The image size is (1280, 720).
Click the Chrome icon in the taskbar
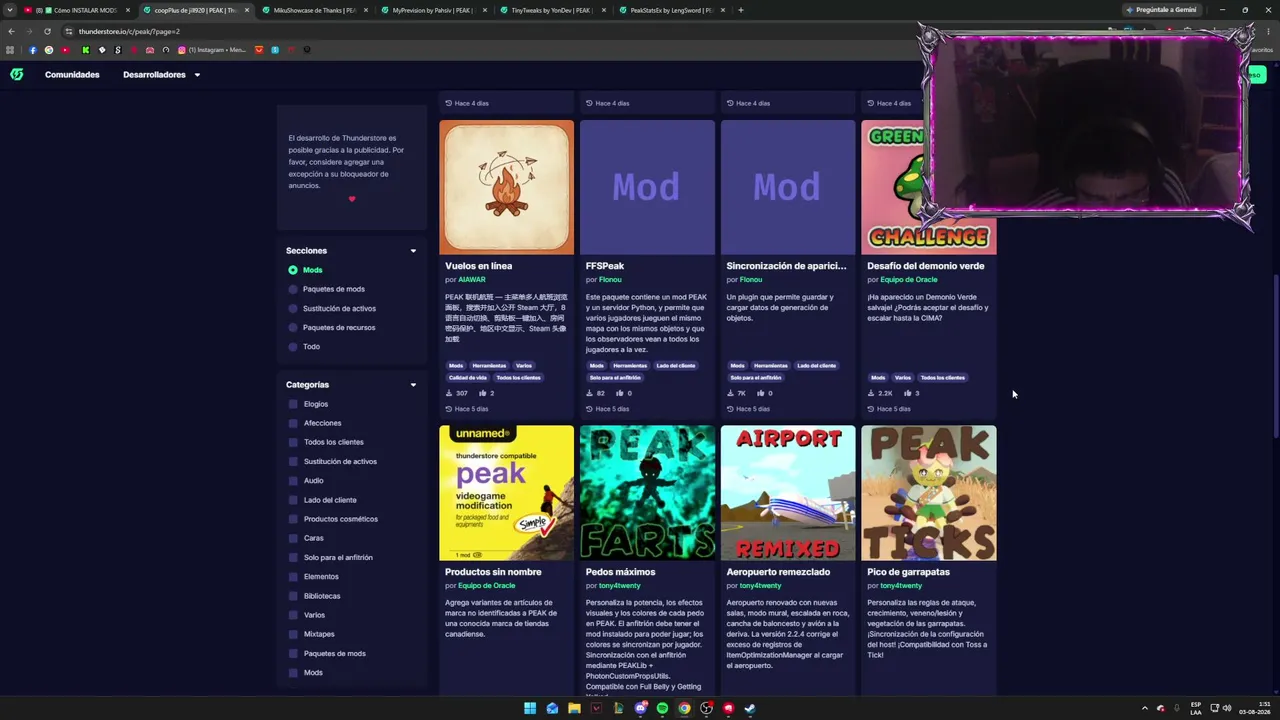[x=684, y=708]
